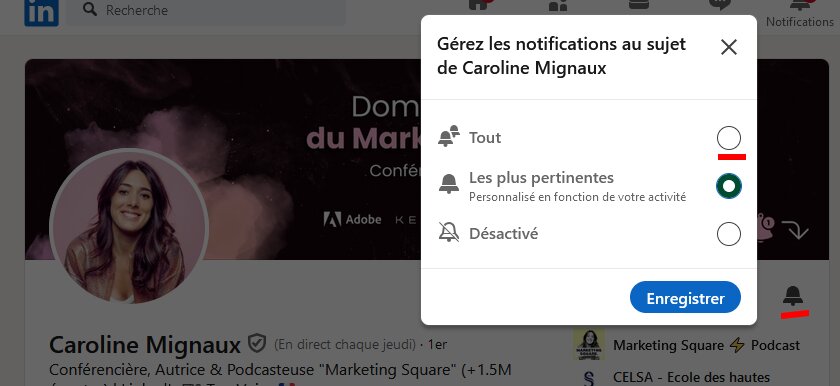840x386 pixels.
Task: Click the double-bell icon next to Tout
Action: coord(449,136)
